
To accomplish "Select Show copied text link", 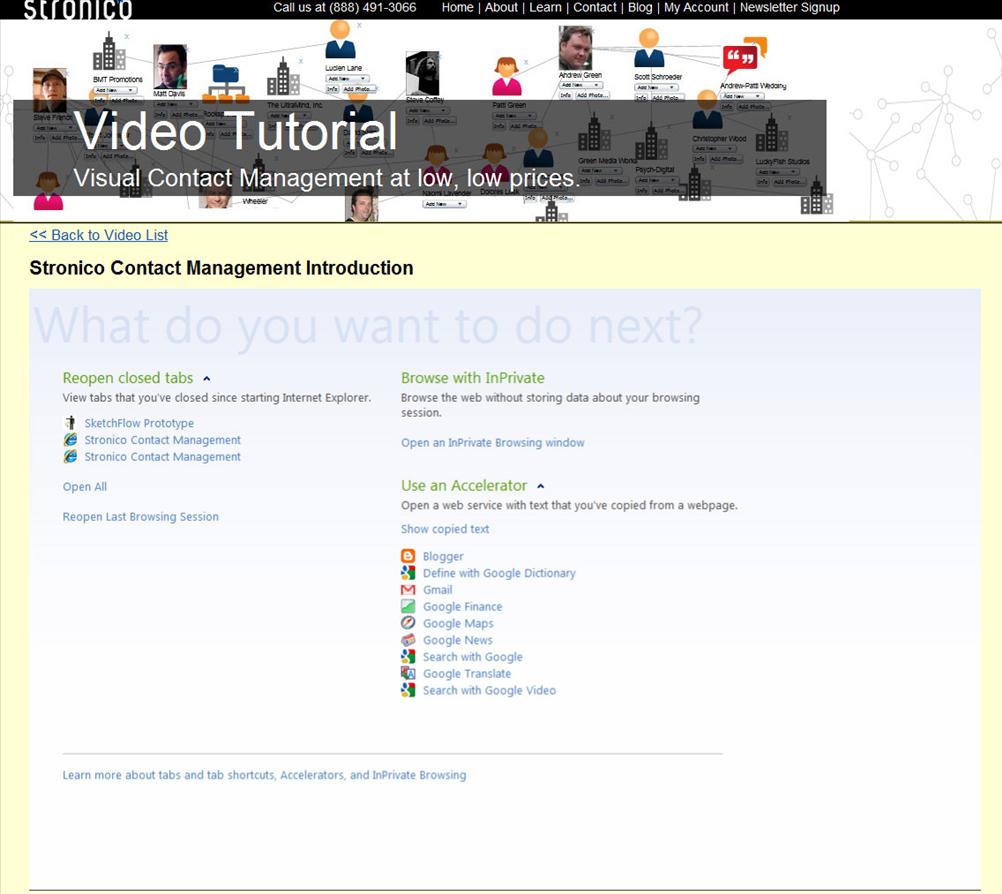I will pyautogui.click(x=445, y=529).
